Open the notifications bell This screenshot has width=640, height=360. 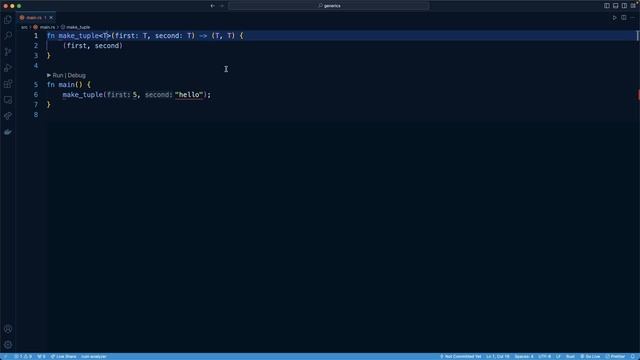633,357
